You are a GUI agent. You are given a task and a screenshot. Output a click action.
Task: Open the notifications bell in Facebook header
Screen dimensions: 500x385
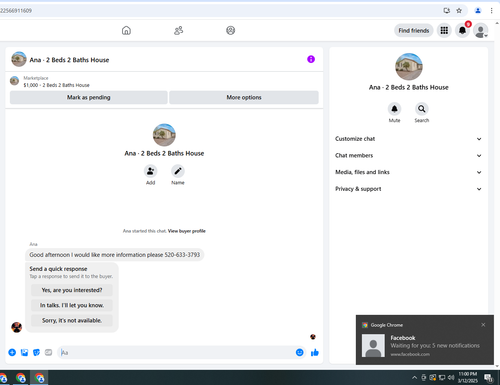pyautogui.click(x=462, y=31)
